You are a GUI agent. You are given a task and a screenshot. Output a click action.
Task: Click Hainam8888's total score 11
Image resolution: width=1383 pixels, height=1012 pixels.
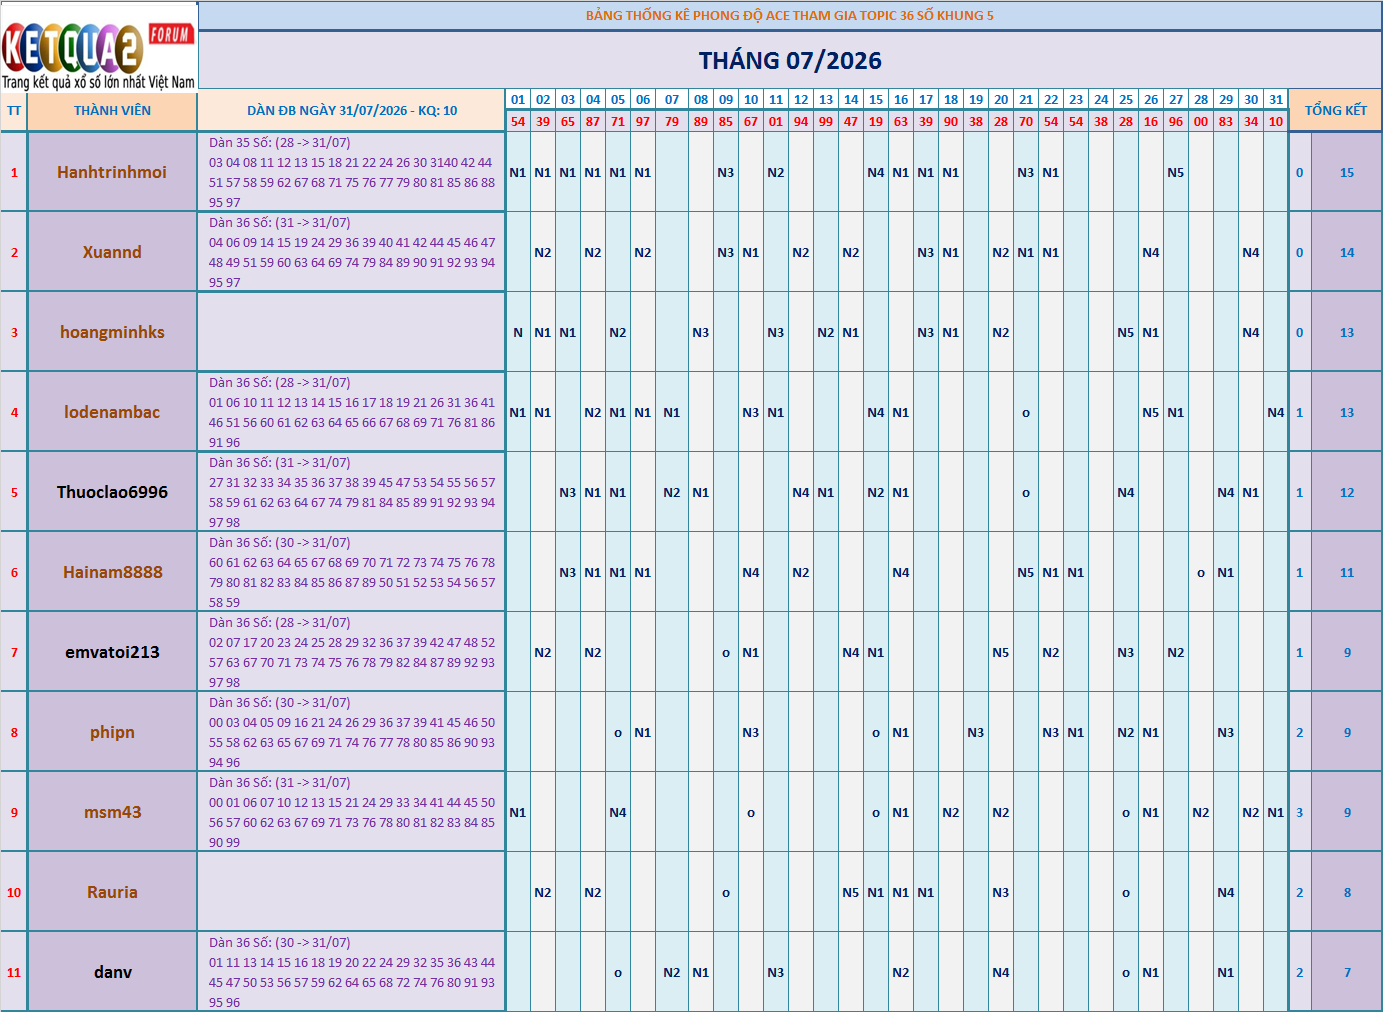pos(1347,572)
